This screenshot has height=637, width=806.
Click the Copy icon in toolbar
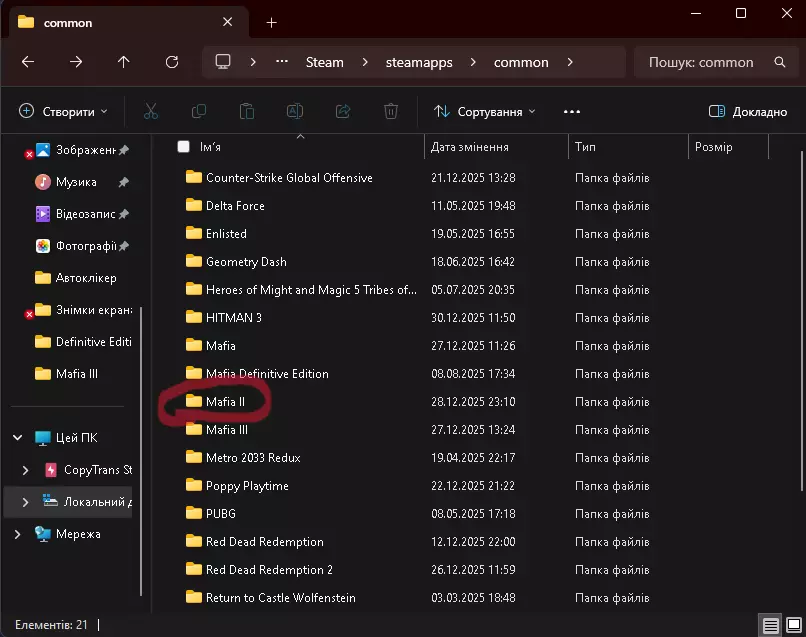pos(199,112)
